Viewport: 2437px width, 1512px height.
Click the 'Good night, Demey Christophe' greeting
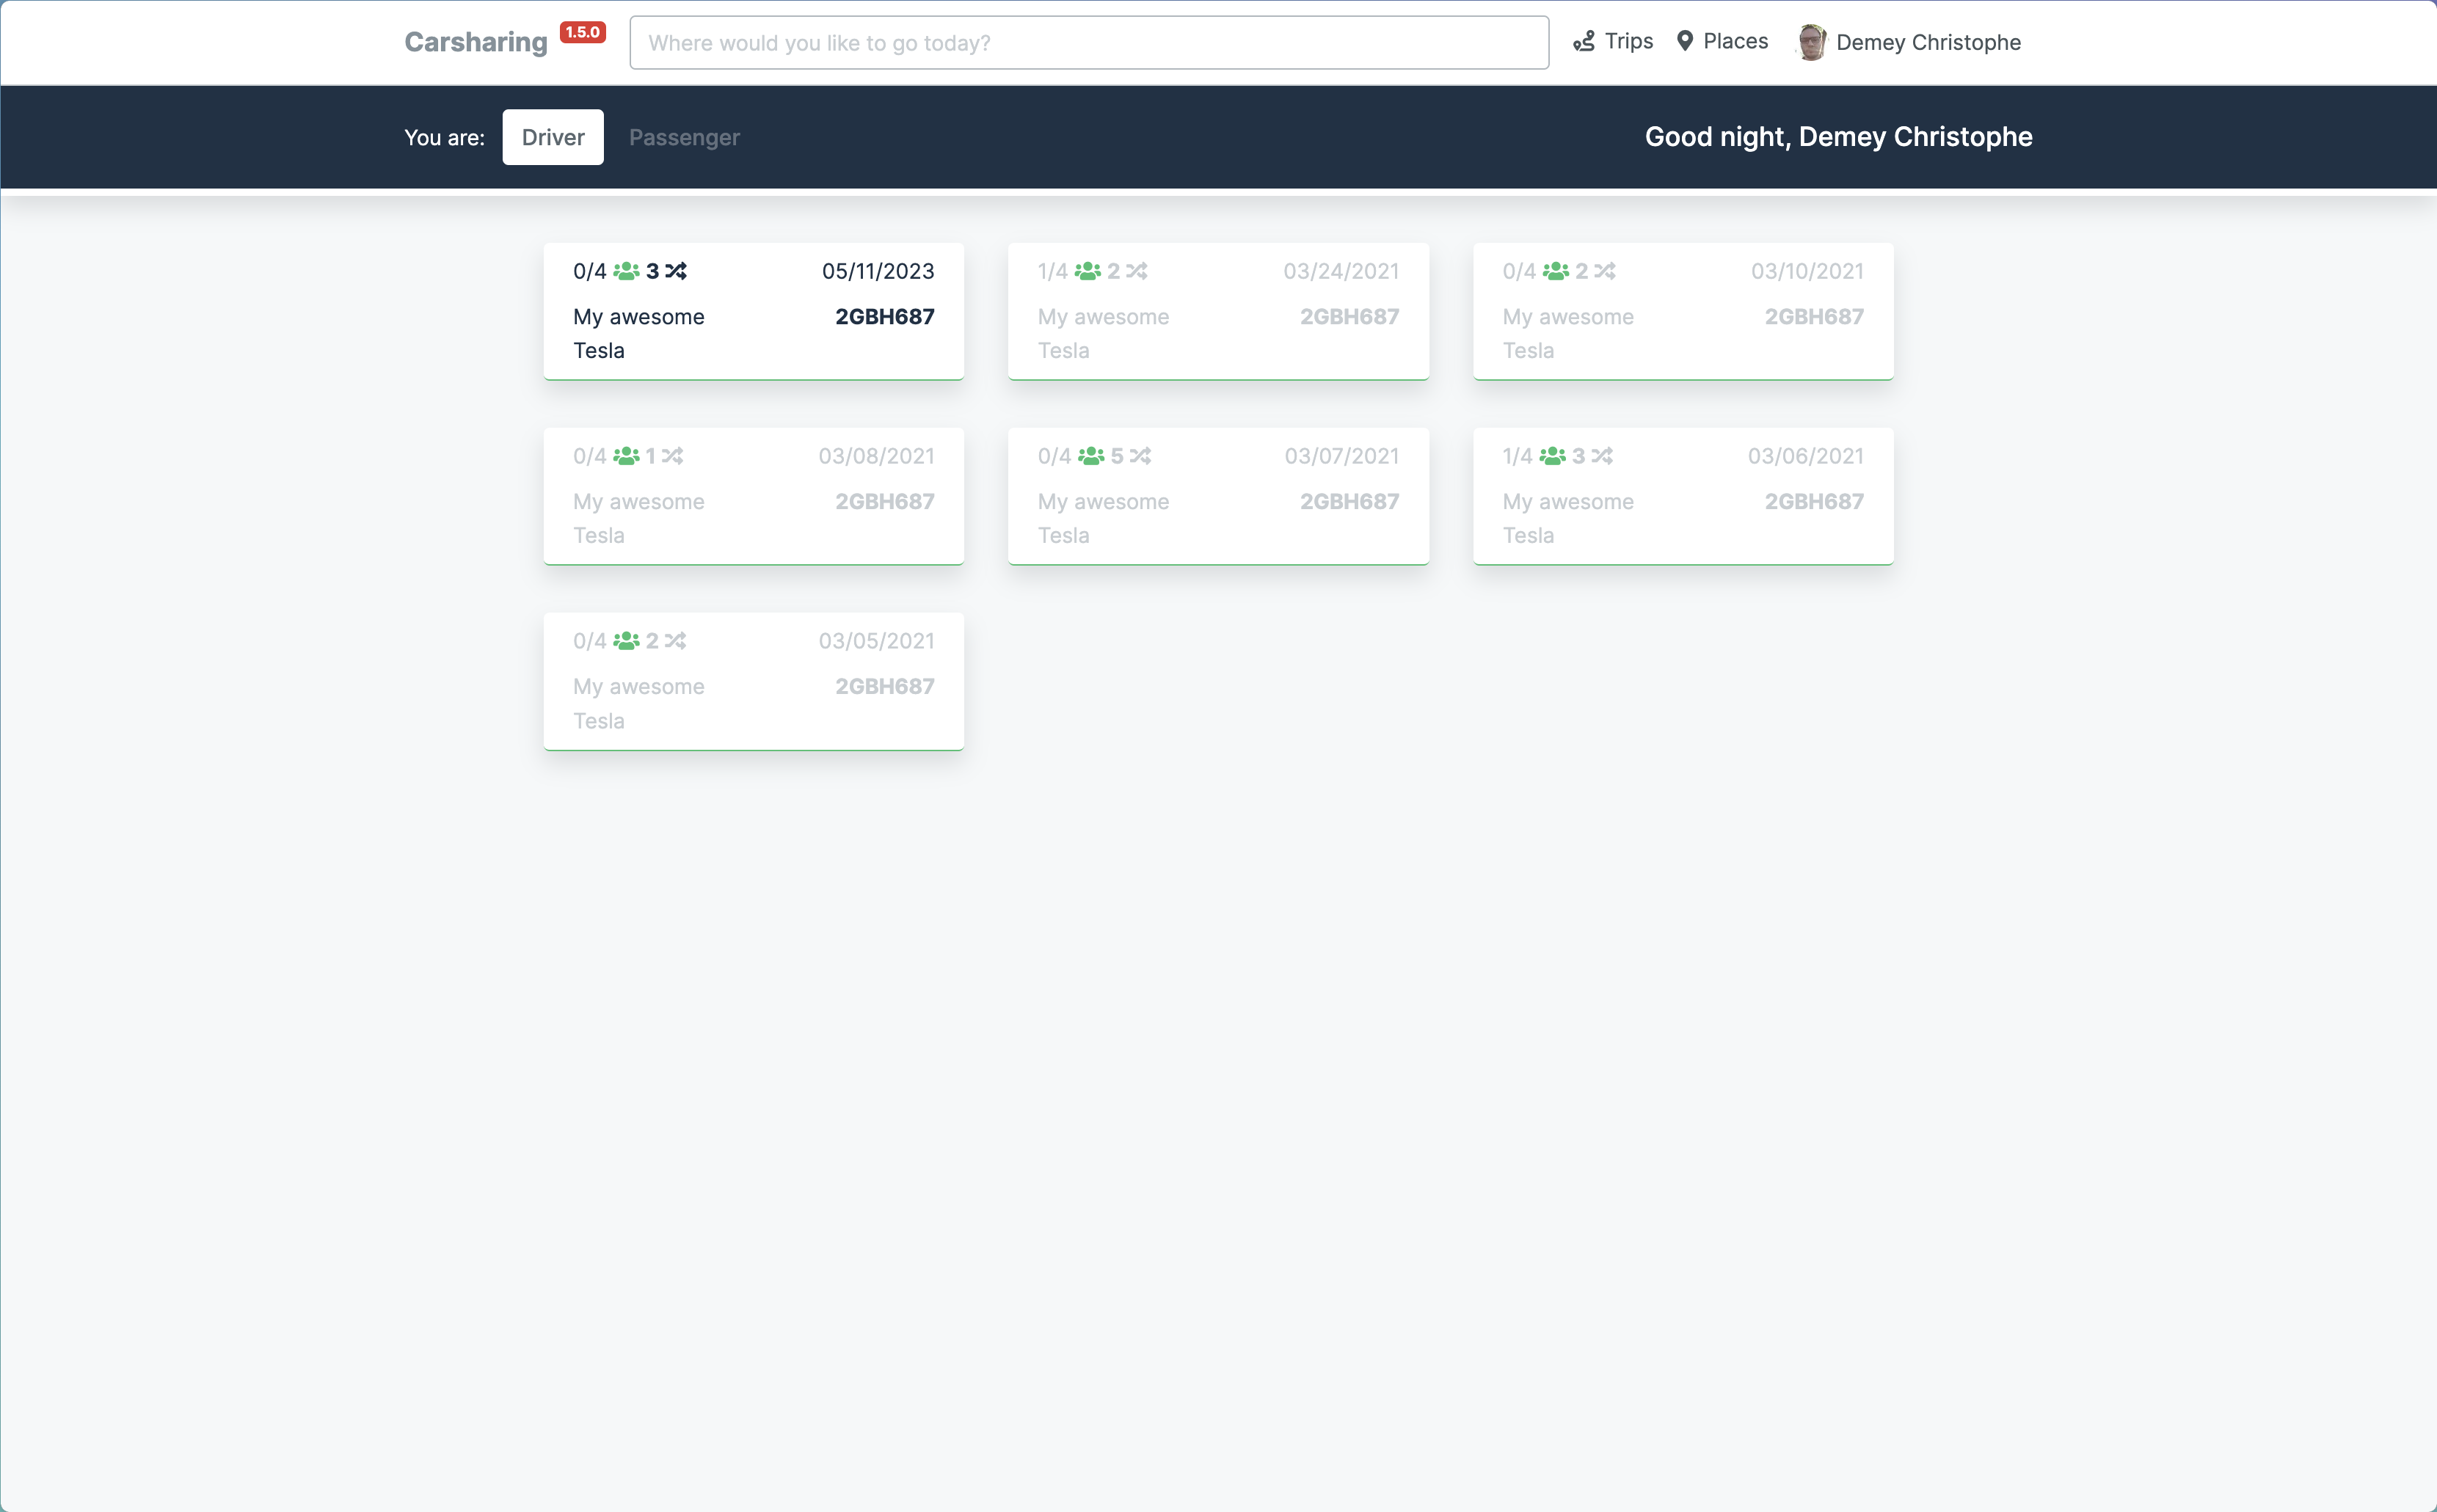pos(1838,137)
